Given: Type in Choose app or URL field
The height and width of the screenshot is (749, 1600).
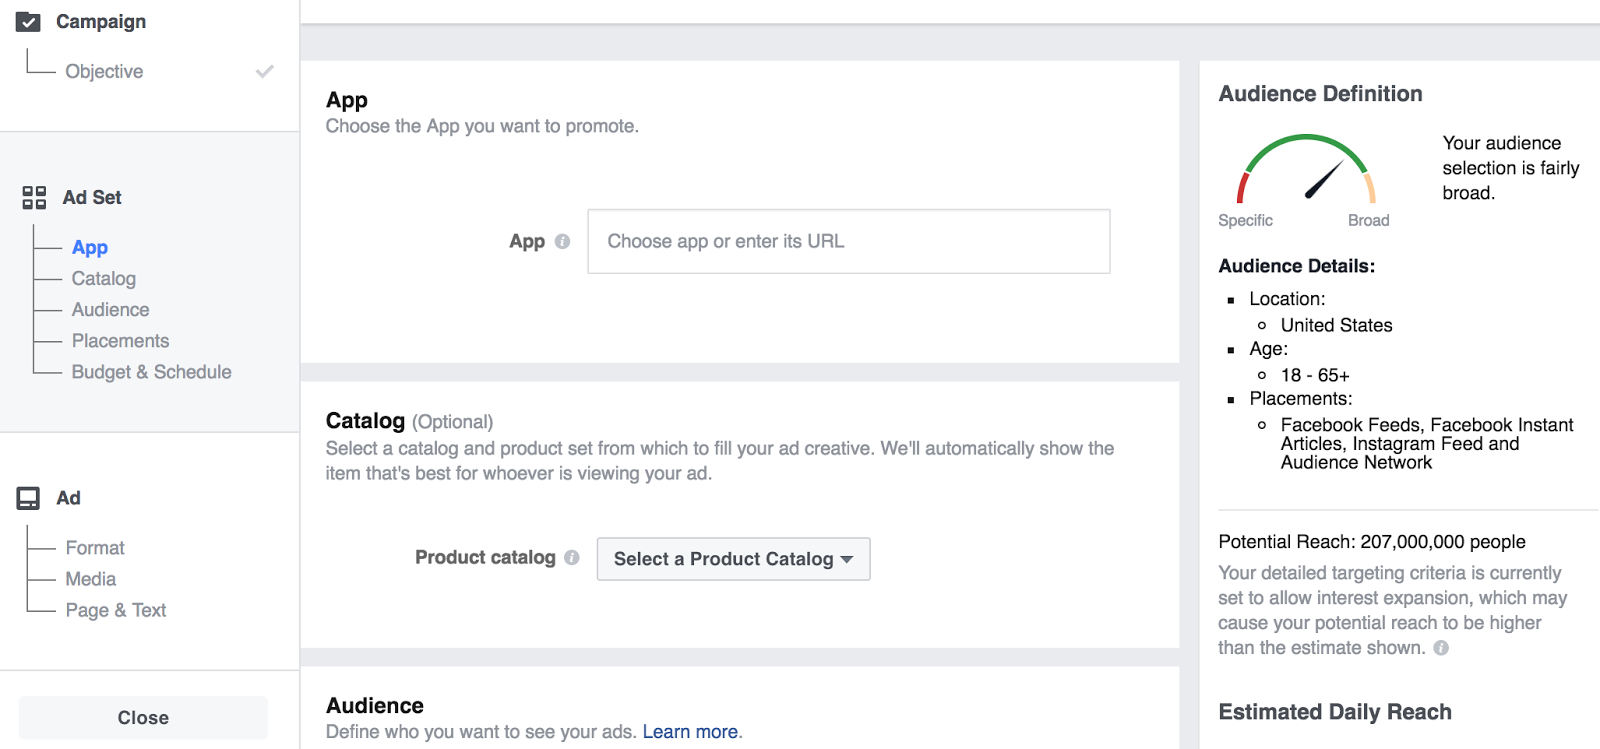Looking at the screenshot, I should tap(848, 241).
